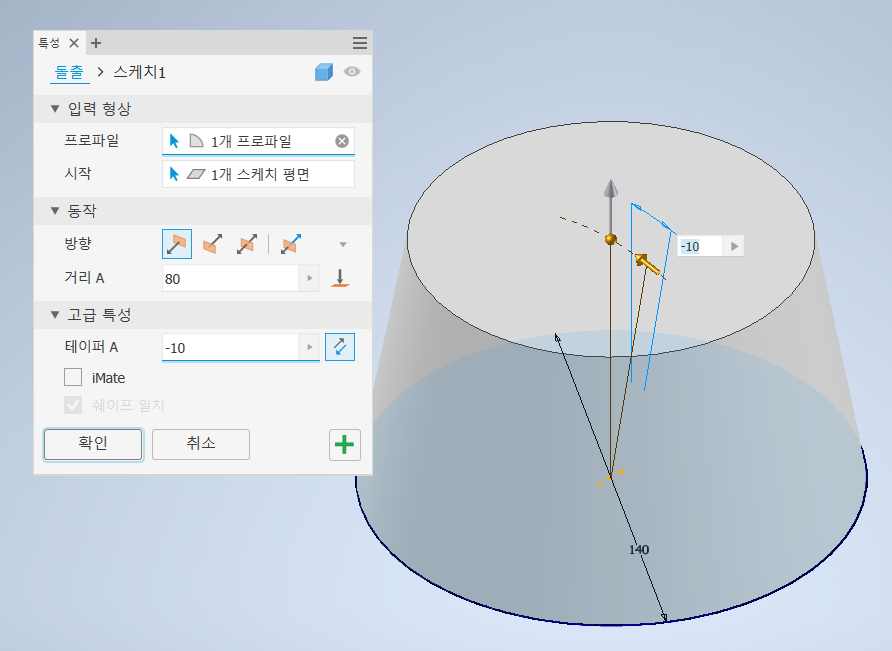
Task: Open the 거리 A value flyout arrow
Action: 309,278
